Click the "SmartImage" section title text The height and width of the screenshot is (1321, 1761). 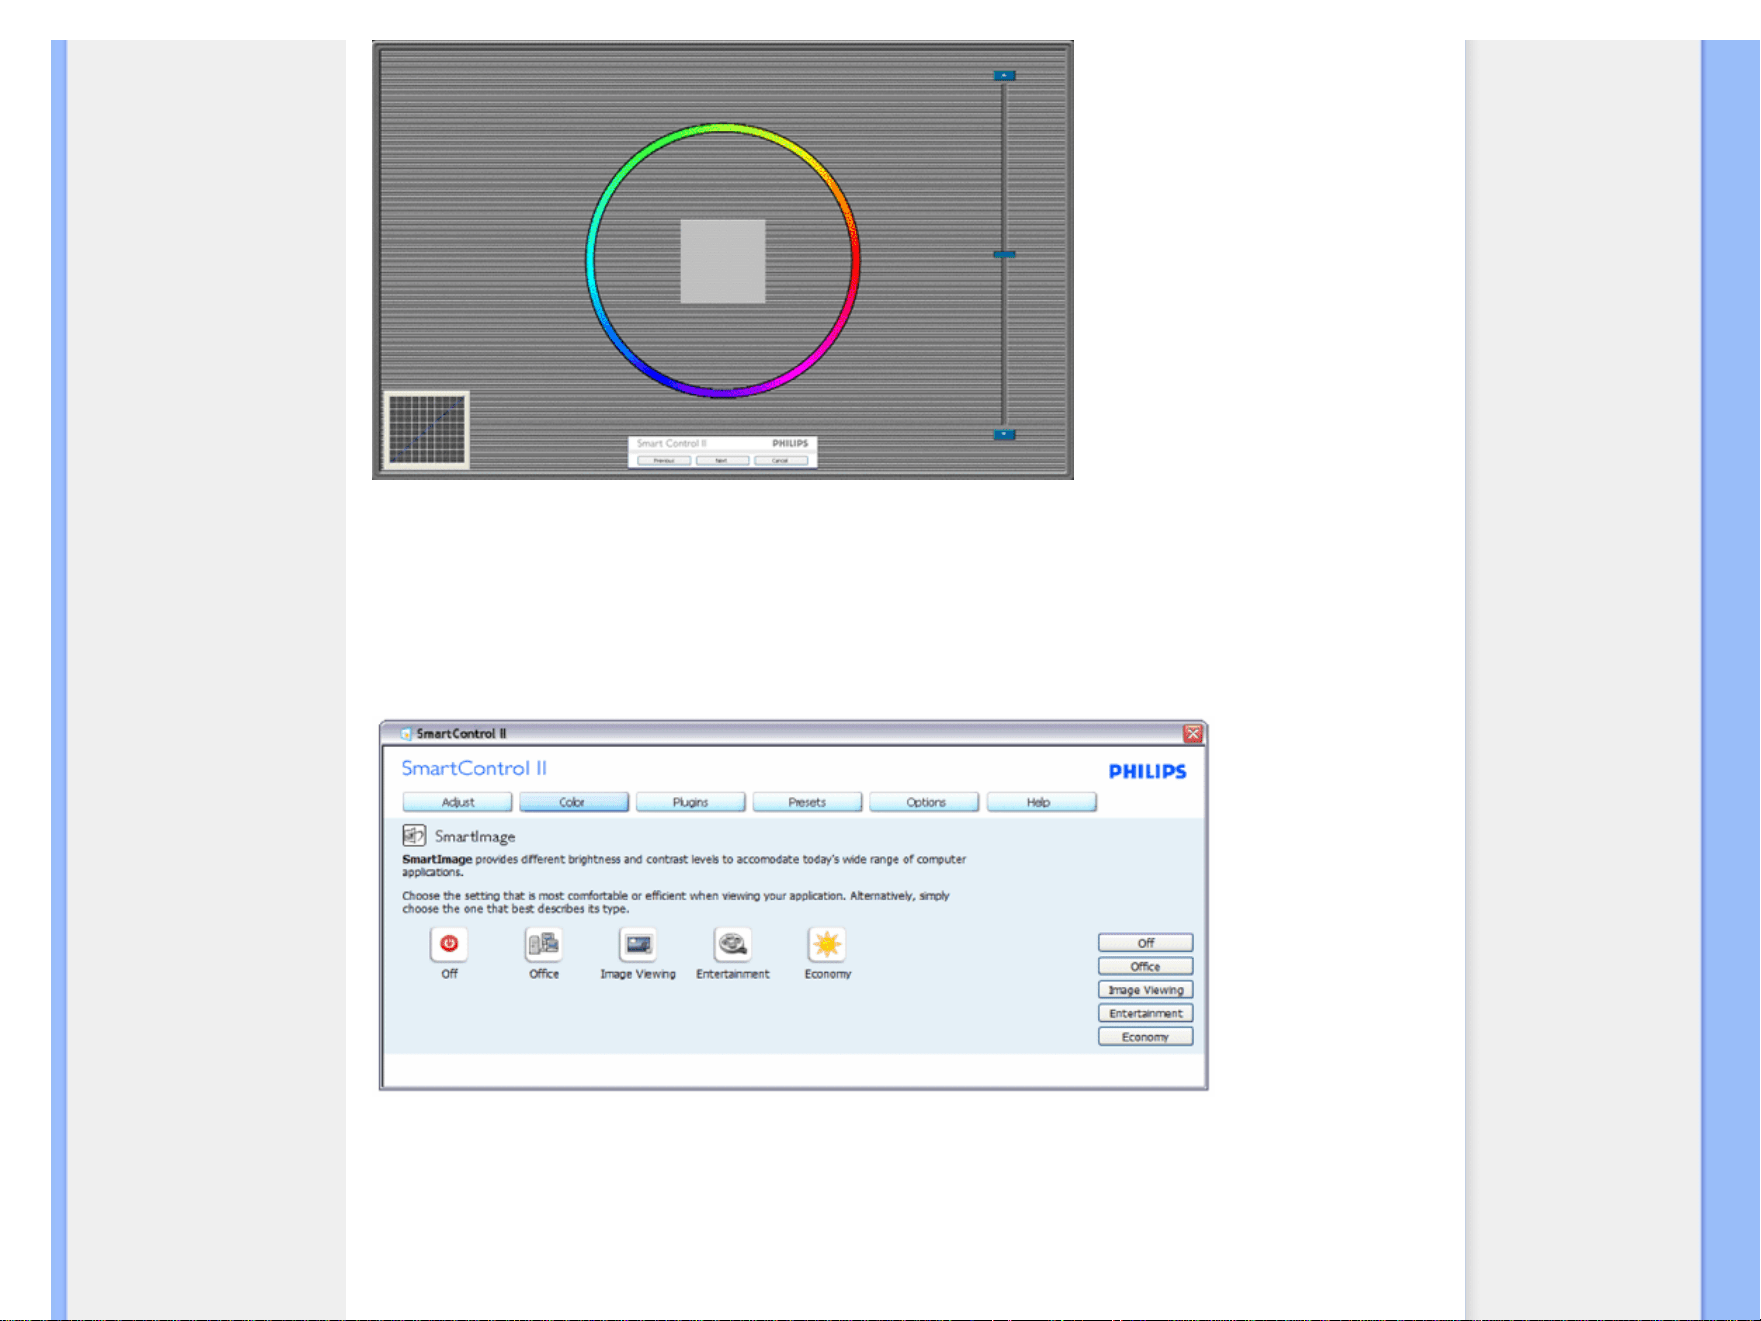pos(475,836)
